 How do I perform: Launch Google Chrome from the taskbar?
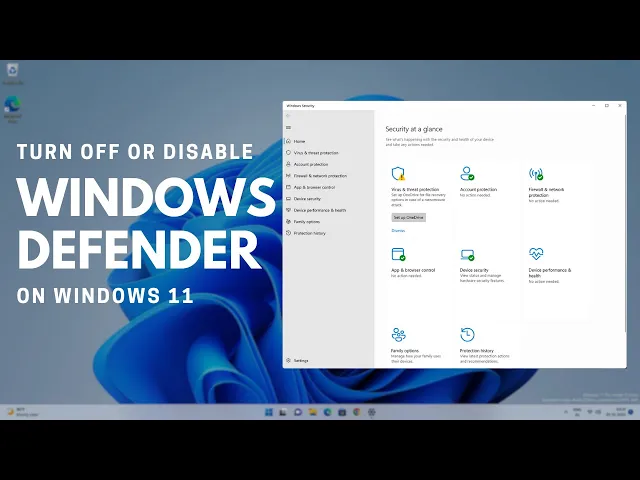(x=357, y=412)
